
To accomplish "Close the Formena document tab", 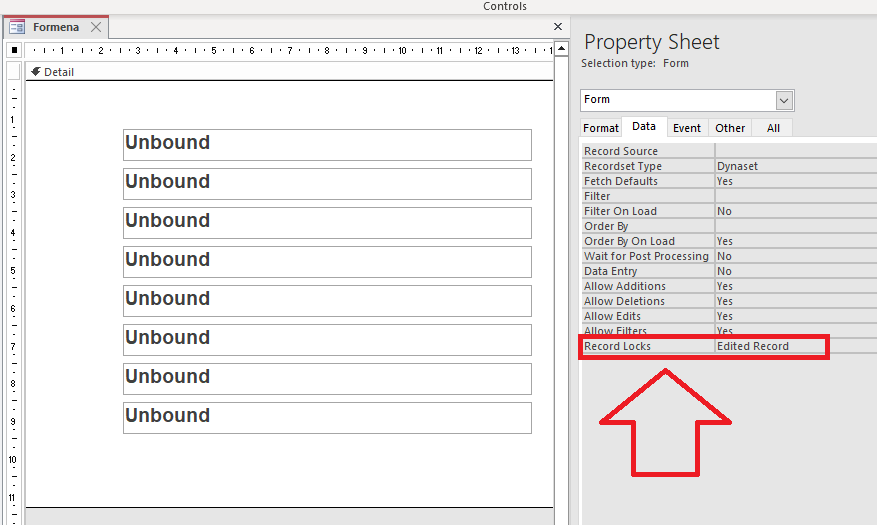I will pos(95,27).
